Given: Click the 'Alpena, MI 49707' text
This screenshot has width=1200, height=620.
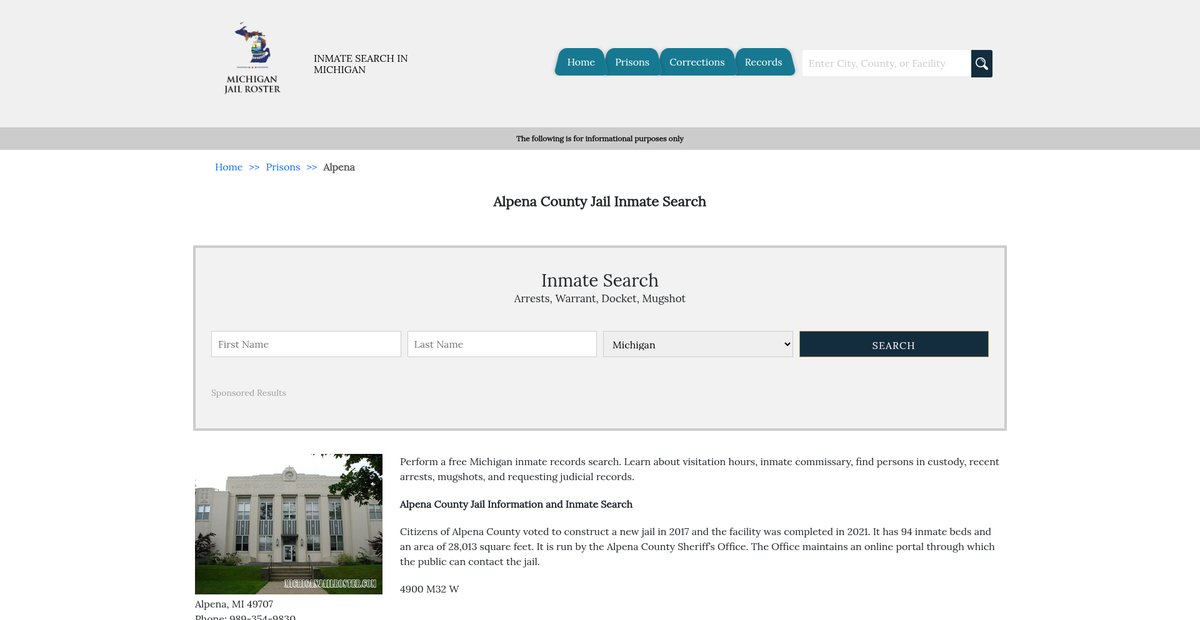Looking at the screenshot, I should click(234, 604).
